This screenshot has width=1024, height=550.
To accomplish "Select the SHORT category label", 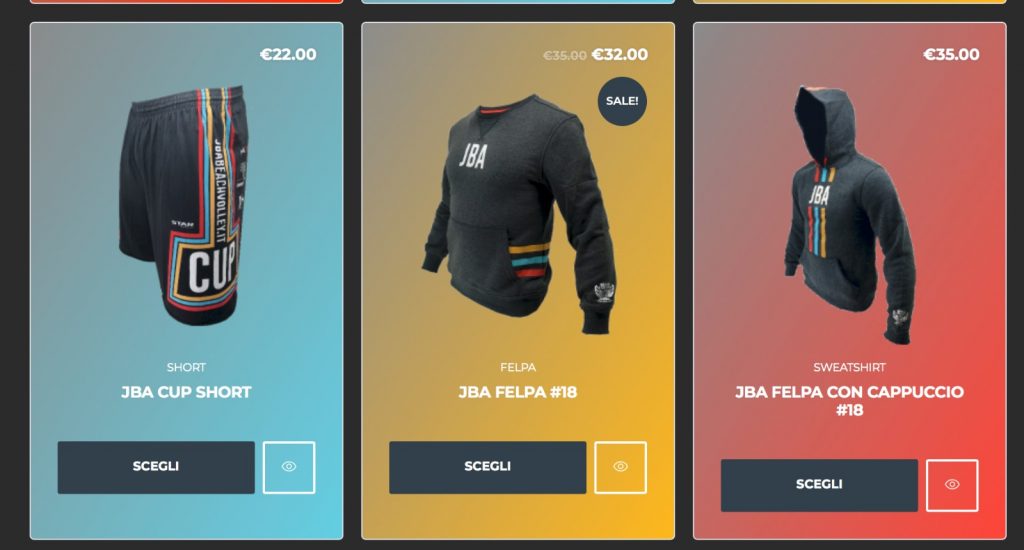I will click(186, 367).
